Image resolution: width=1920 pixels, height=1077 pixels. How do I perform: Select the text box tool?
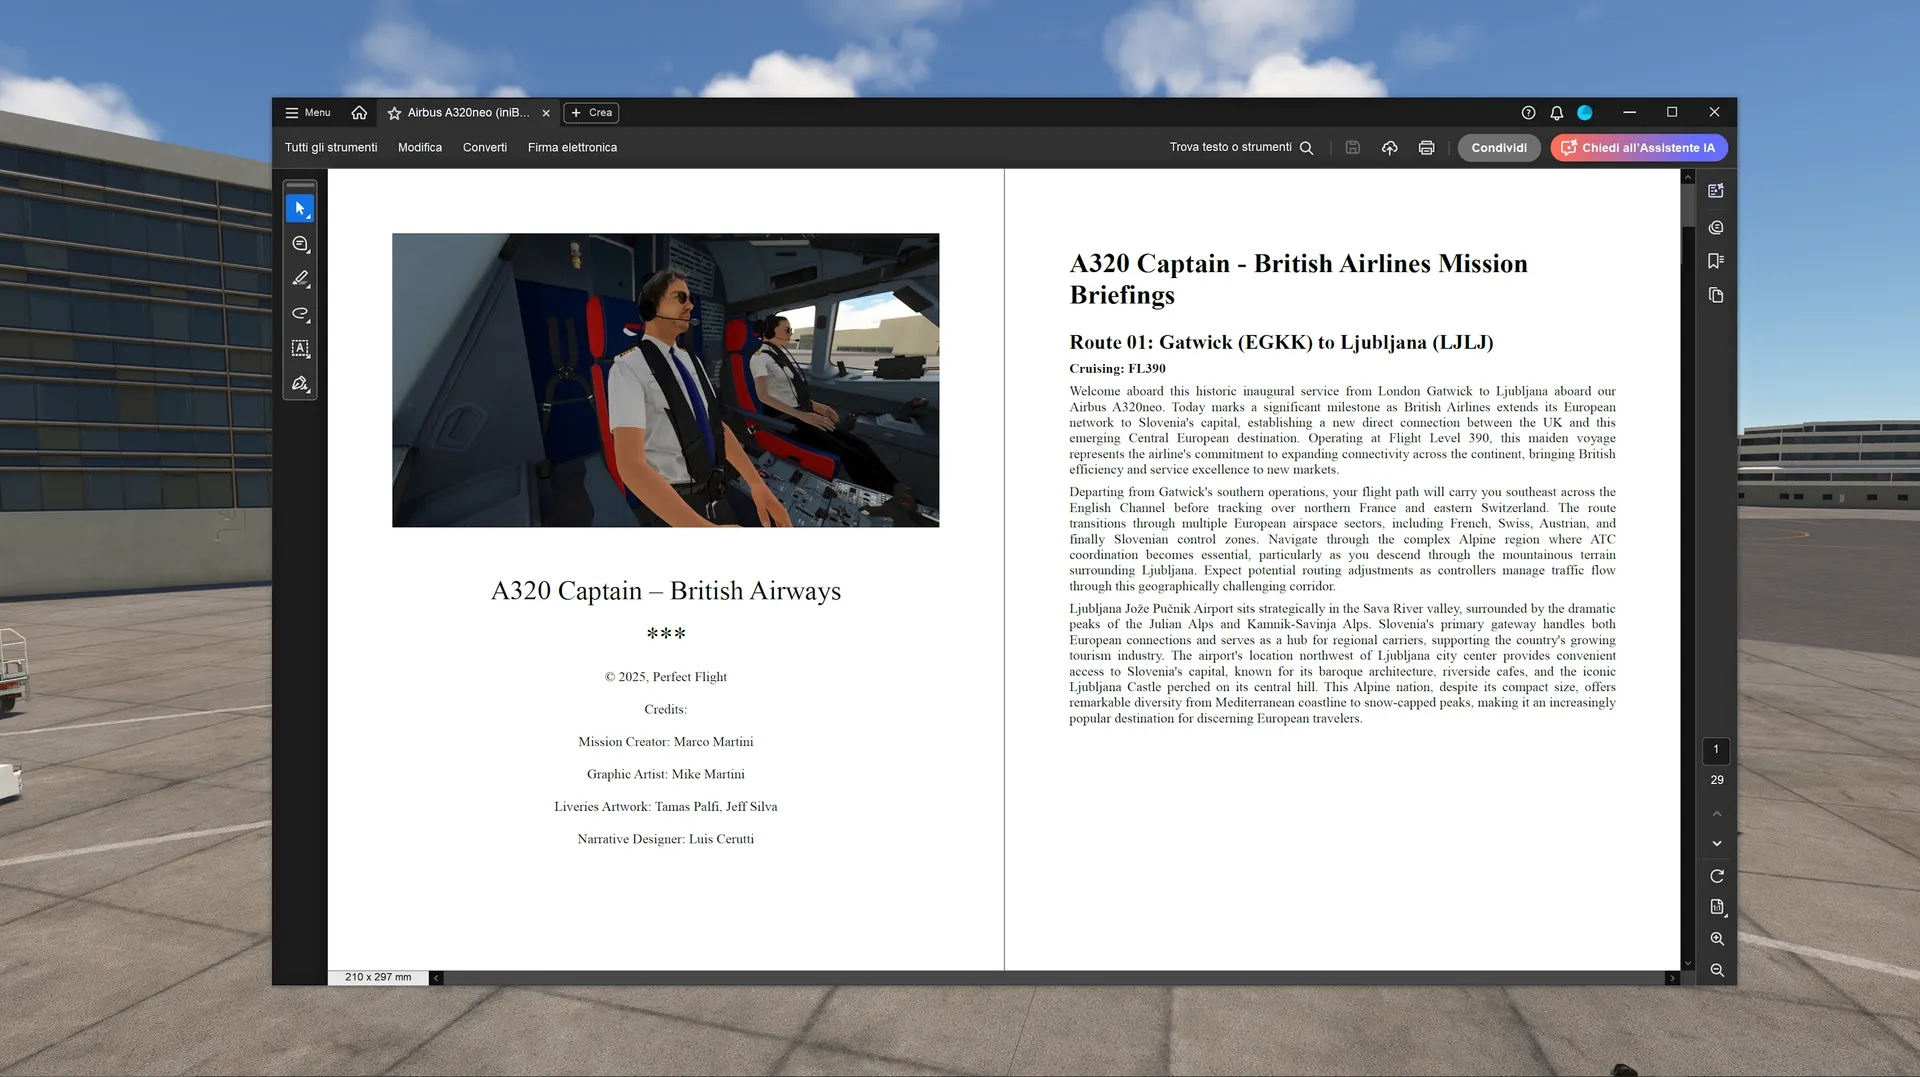300,349
